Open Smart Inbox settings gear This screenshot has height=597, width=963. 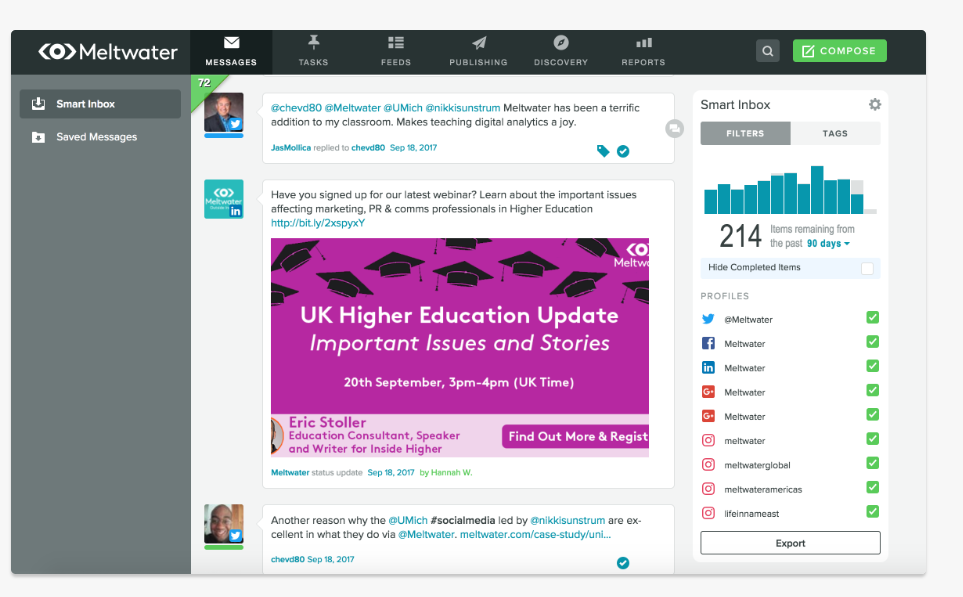875,104
